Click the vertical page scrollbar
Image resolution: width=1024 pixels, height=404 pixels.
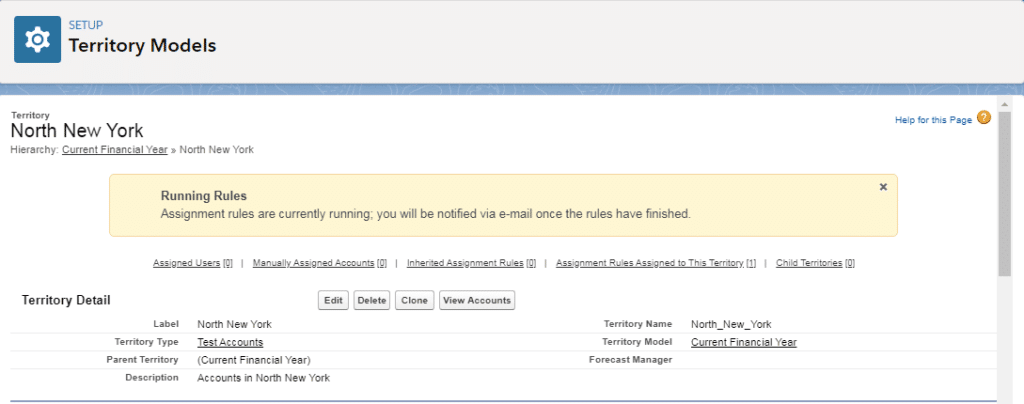point(1003,200)
